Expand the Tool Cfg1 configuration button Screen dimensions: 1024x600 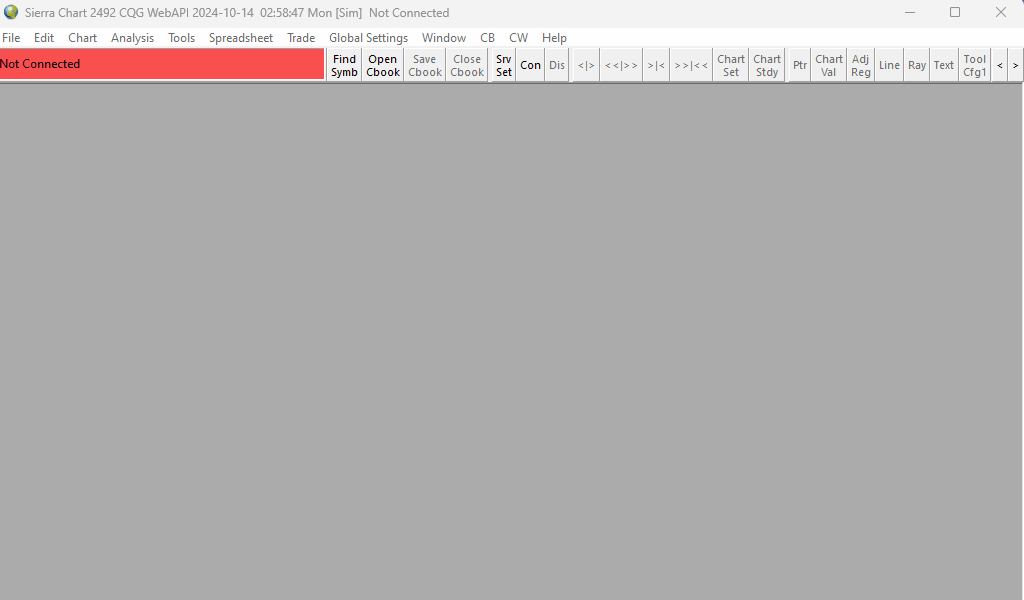click(975, 65)
